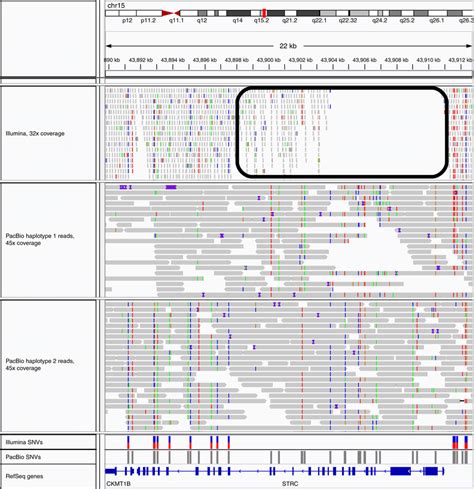Select PacBio haplotype 1 reads track name
Screen dimensions: 474x489
(40, 239)
